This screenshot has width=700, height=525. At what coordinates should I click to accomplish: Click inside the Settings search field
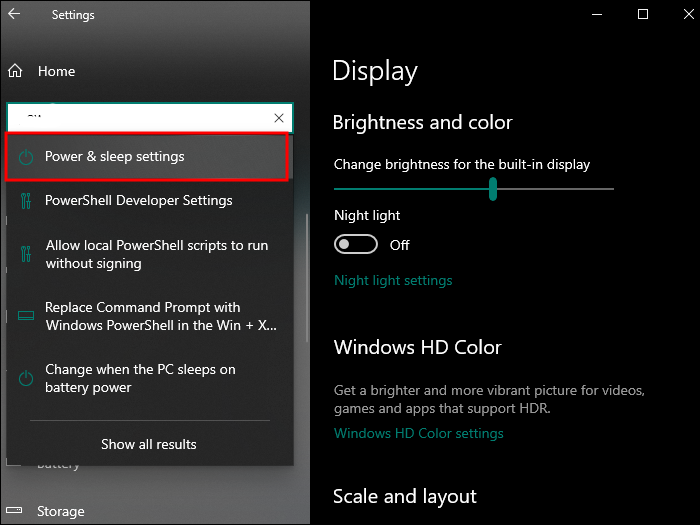pyautogui.click(x=140, y=118)
